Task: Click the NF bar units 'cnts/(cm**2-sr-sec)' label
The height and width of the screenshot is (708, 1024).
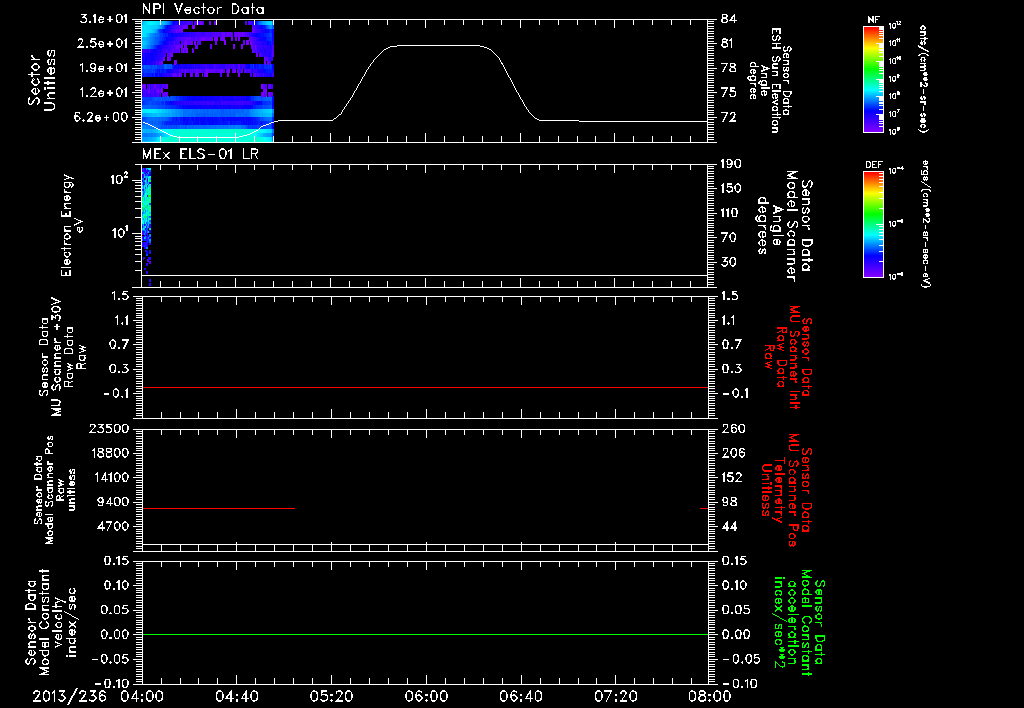Action: point(923,78)
